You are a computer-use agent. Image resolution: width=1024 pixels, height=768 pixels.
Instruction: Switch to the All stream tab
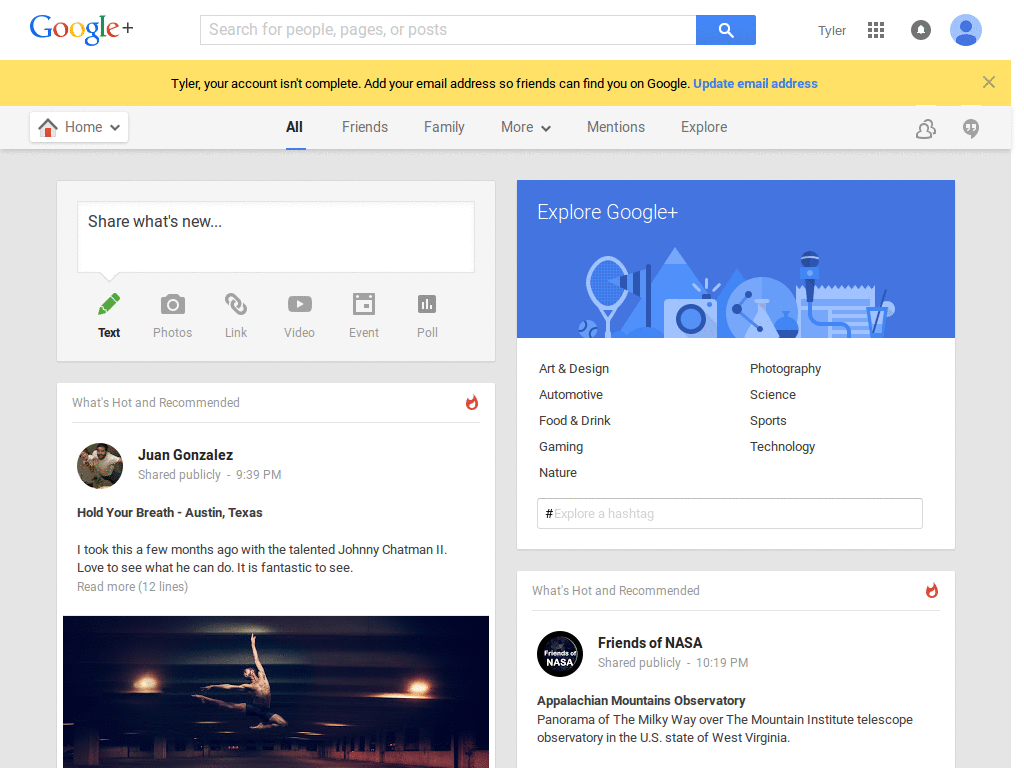coord(295,127)
